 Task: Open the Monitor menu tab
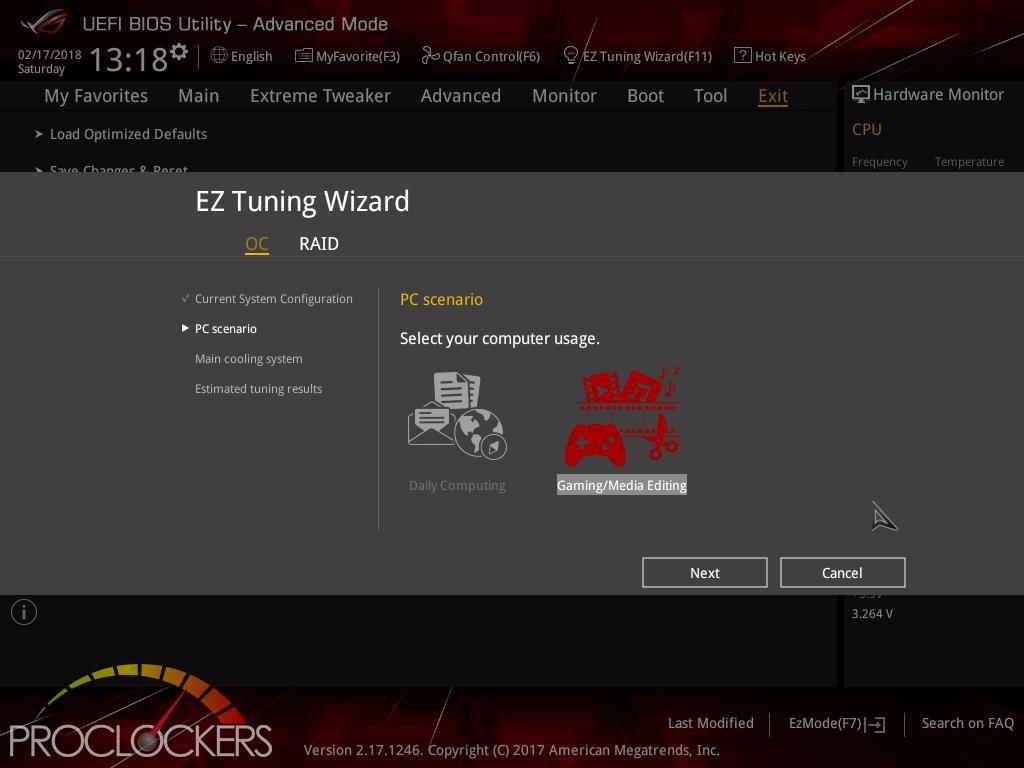[x=564, y=96]
